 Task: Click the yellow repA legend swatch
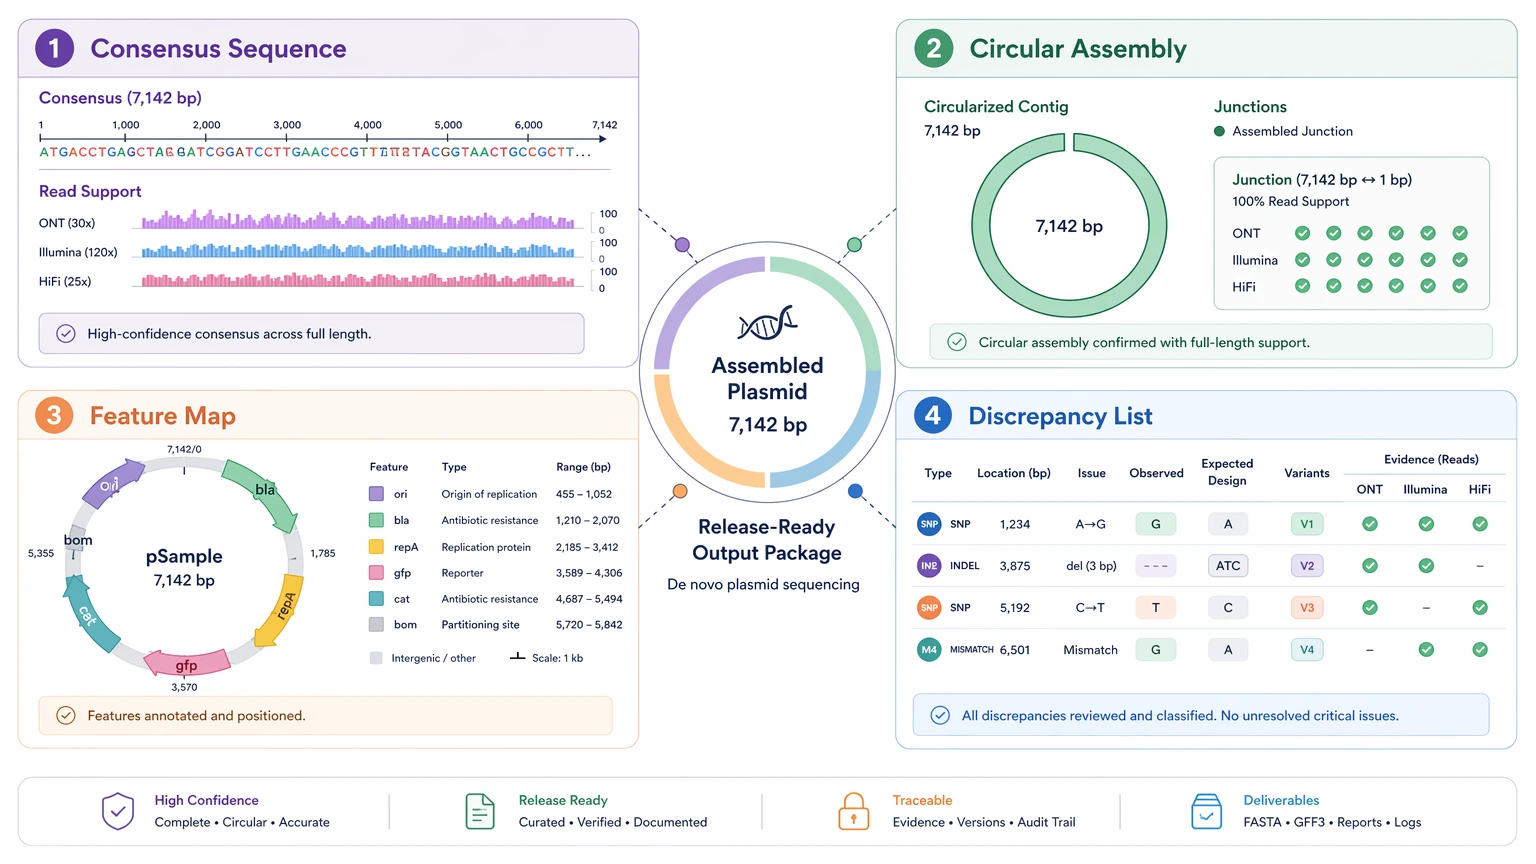pos(376,547)
